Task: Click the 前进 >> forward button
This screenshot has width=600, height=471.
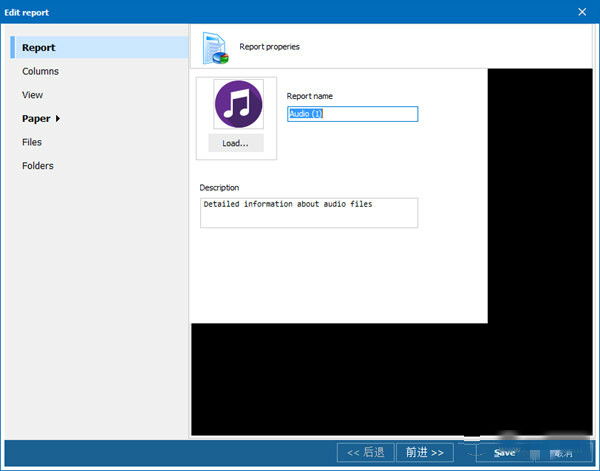Action: click(425, 453)
